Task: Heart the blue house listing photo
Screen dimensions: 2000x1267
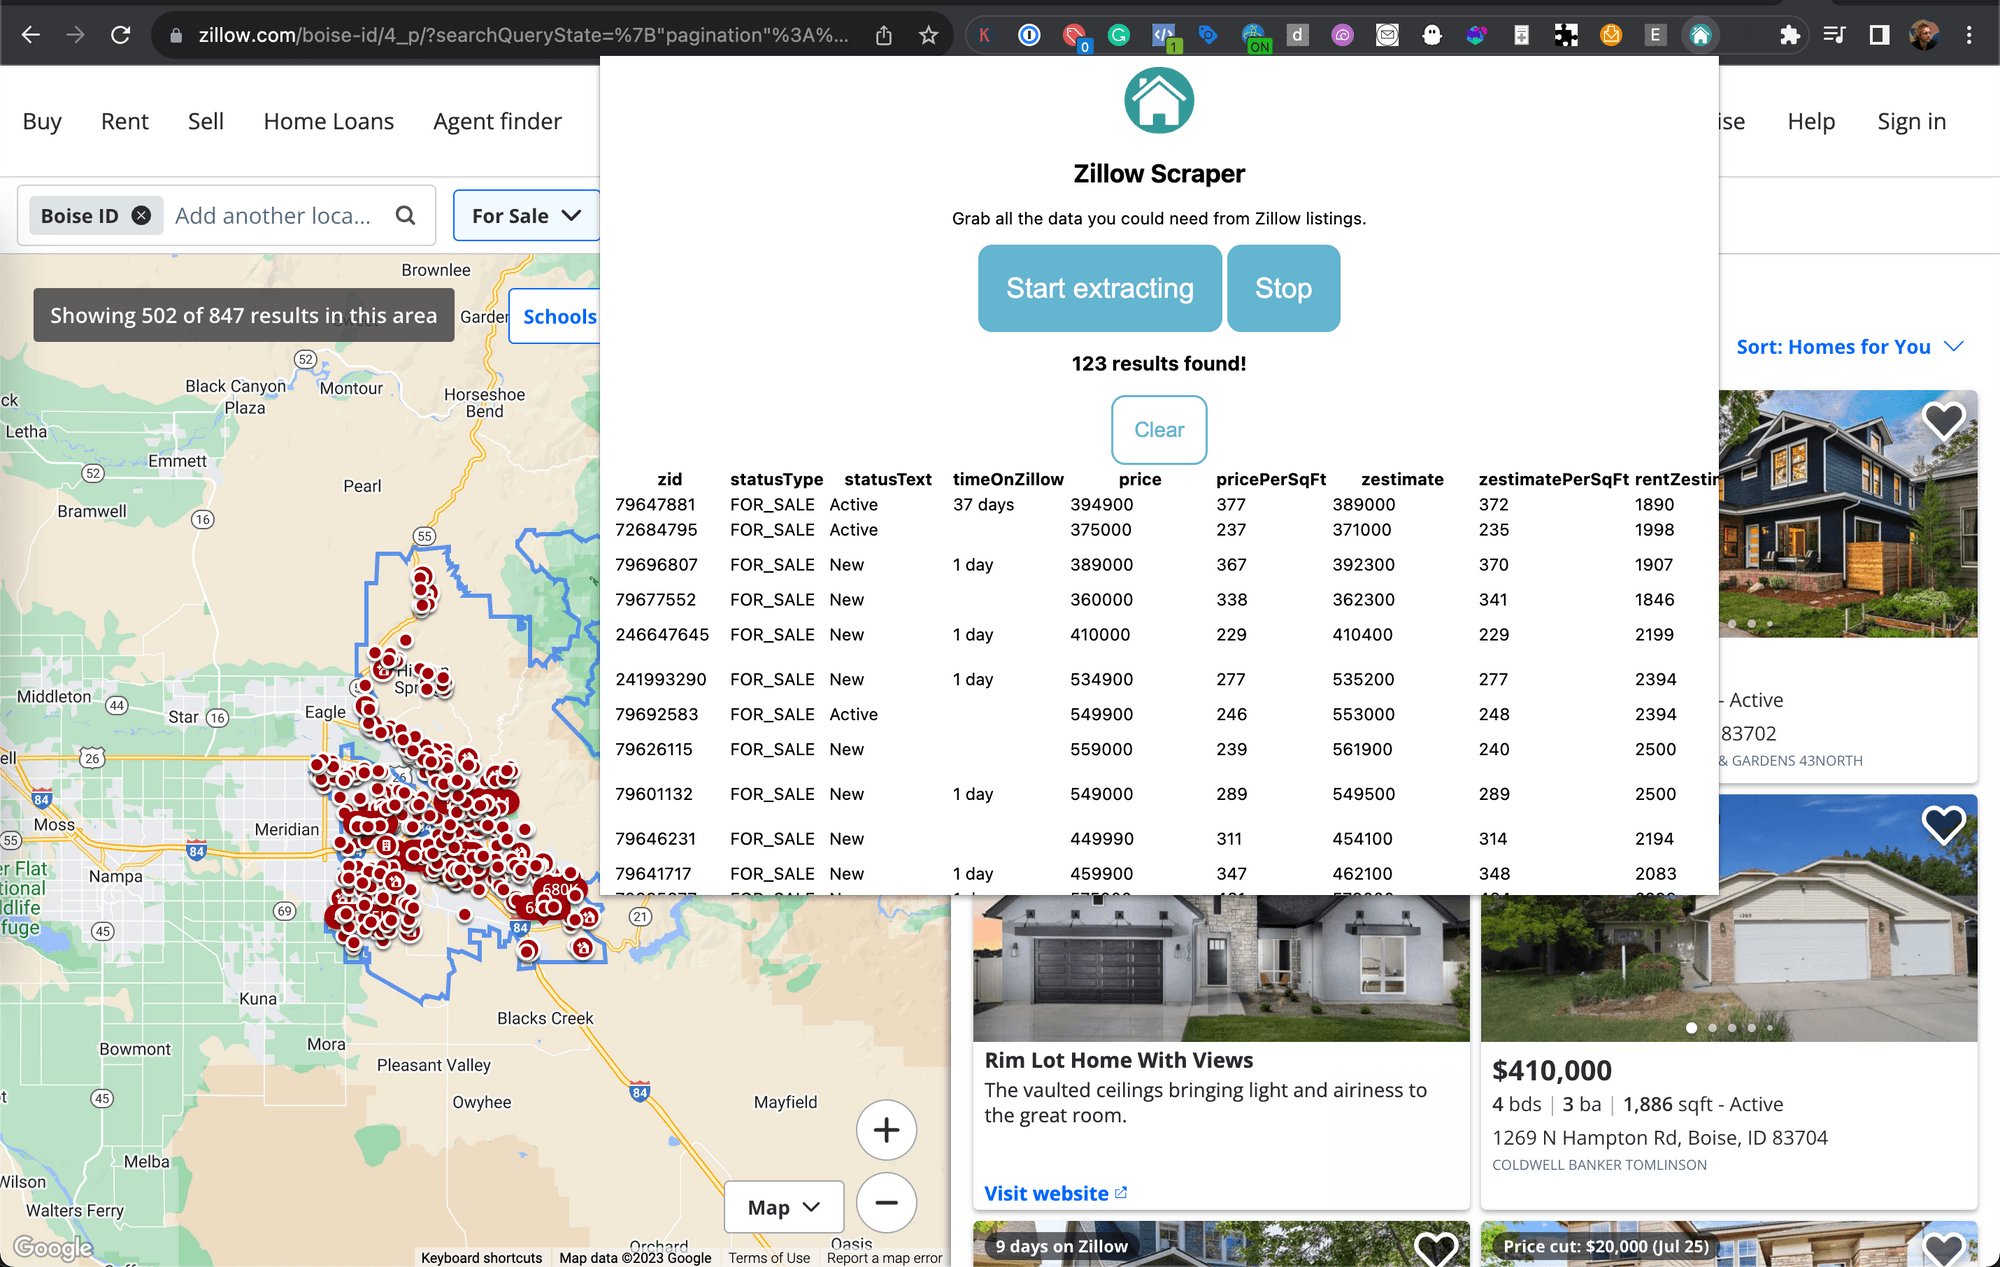Action: (1943, 419)
